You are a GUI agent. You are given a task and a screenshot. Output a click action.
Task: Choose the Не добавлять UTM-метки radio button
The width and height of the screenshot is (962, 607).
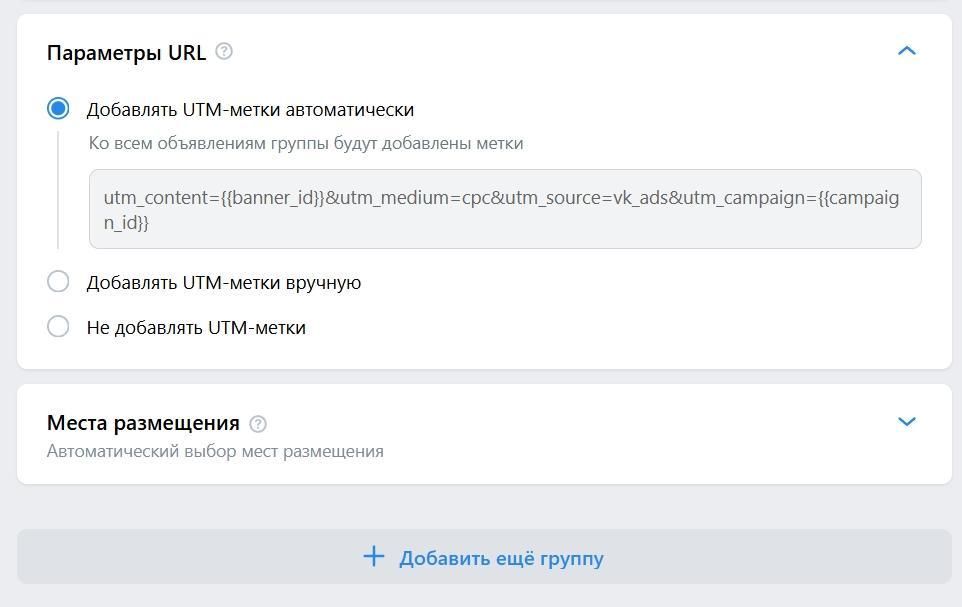(58, 327)
